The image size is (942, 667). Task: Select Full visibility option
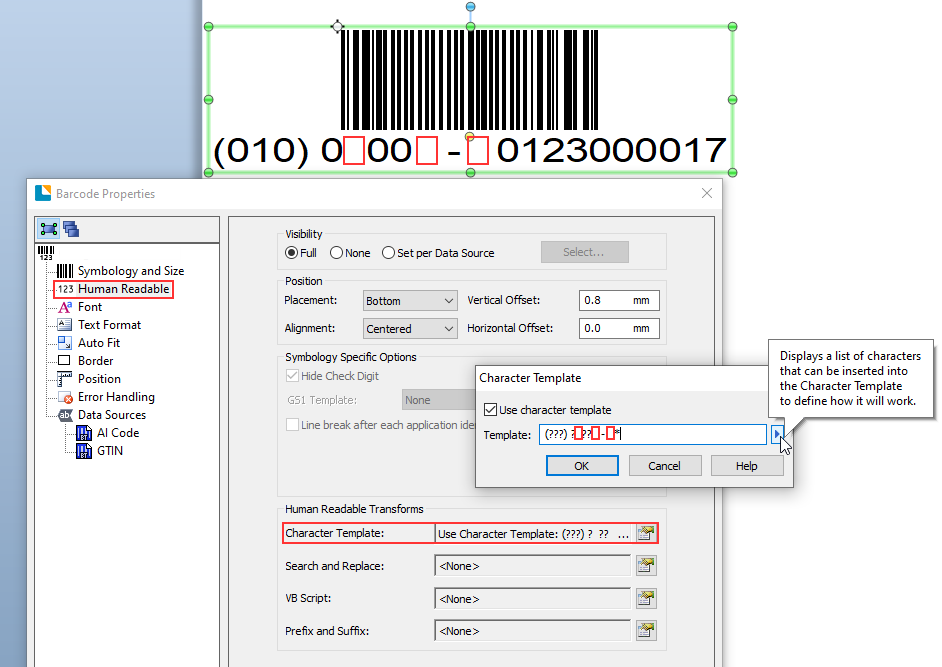(x=292, y=253)
